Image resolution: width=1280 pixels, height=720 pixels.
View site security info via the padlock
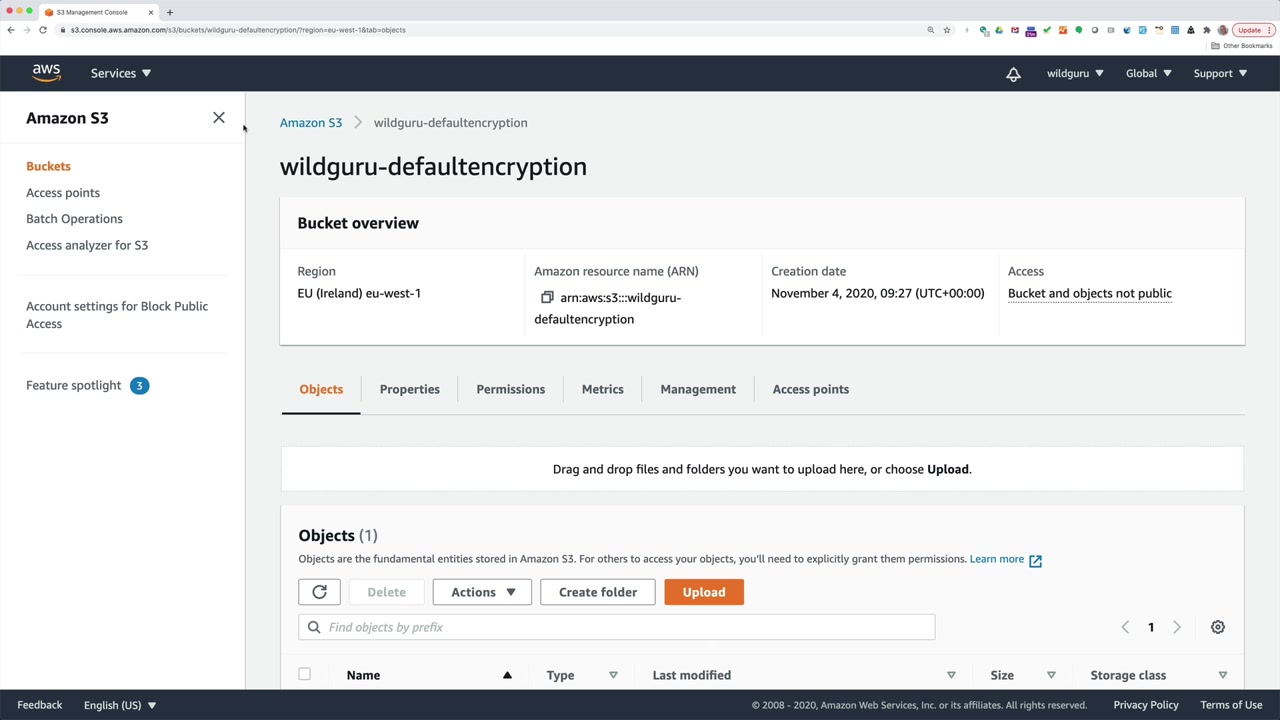coord(62,30)
